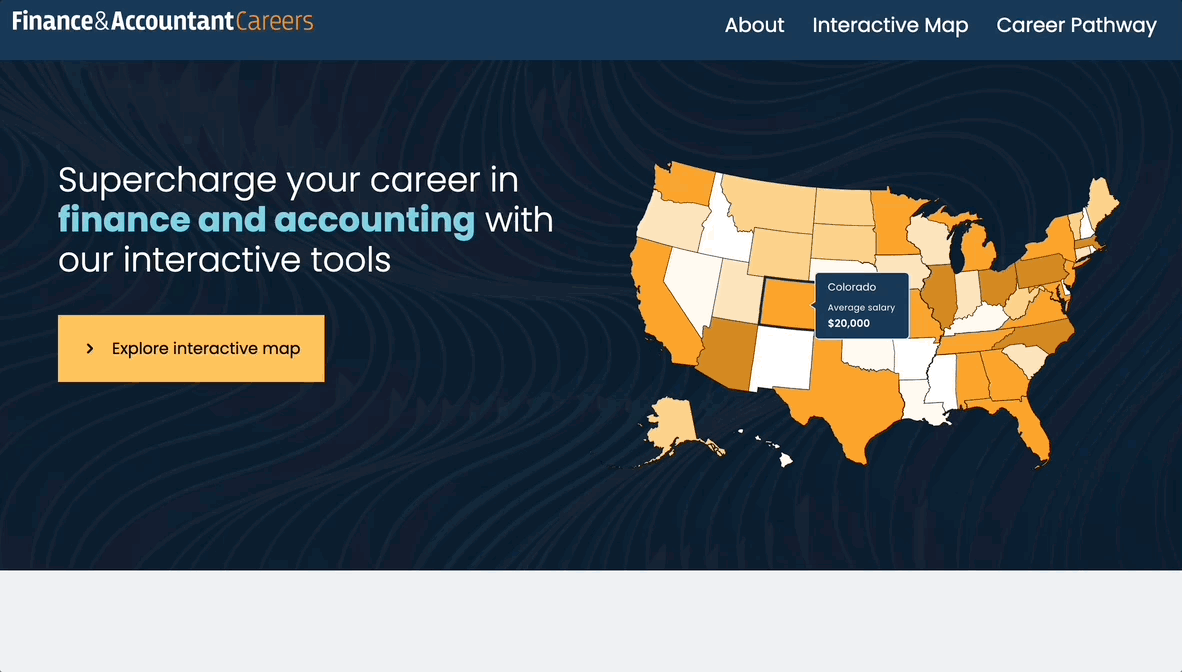Open the About page
1182x672 pixels.
(754, 25)
